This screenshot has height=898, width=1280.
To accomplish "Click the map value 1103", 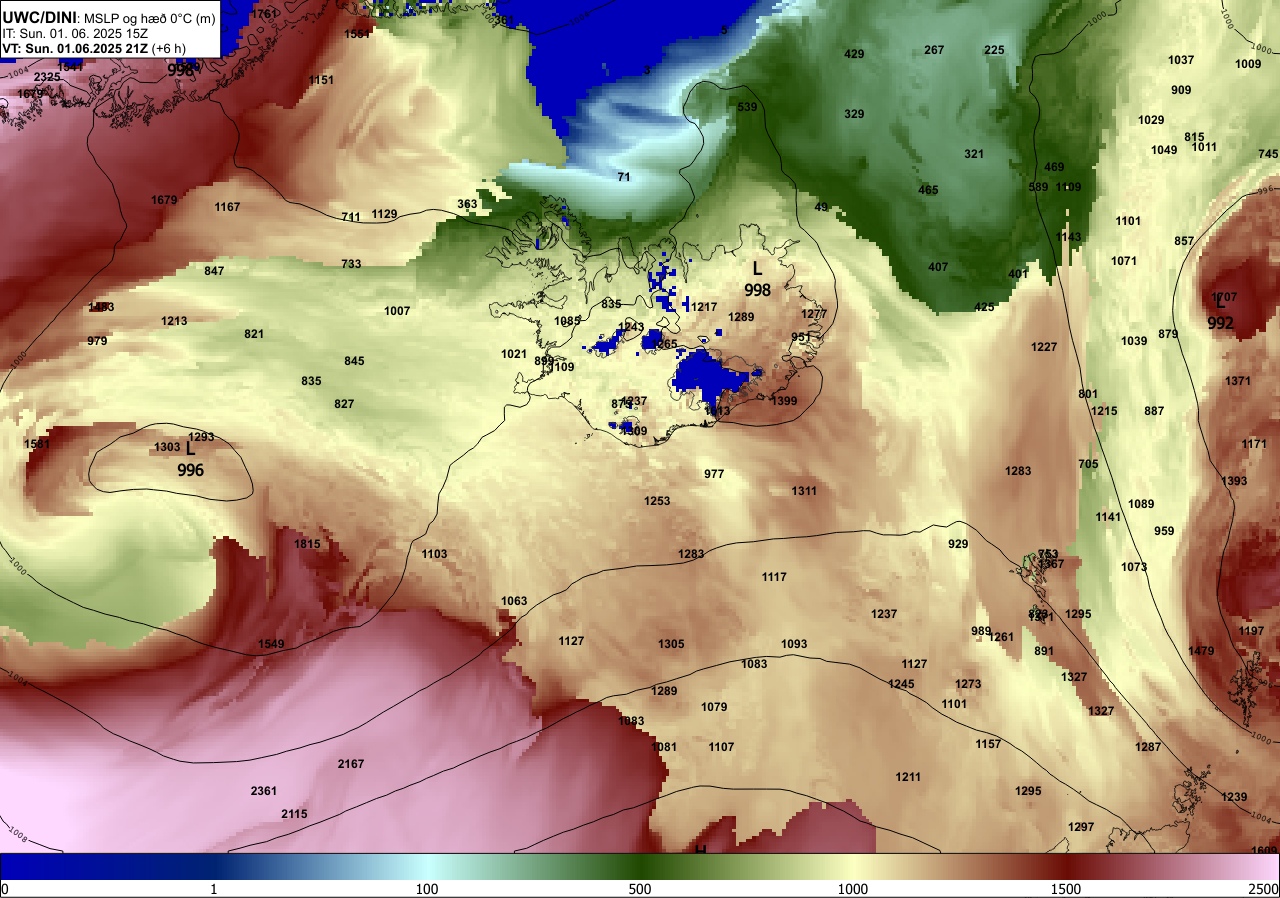I will click(x=434, y=554).
